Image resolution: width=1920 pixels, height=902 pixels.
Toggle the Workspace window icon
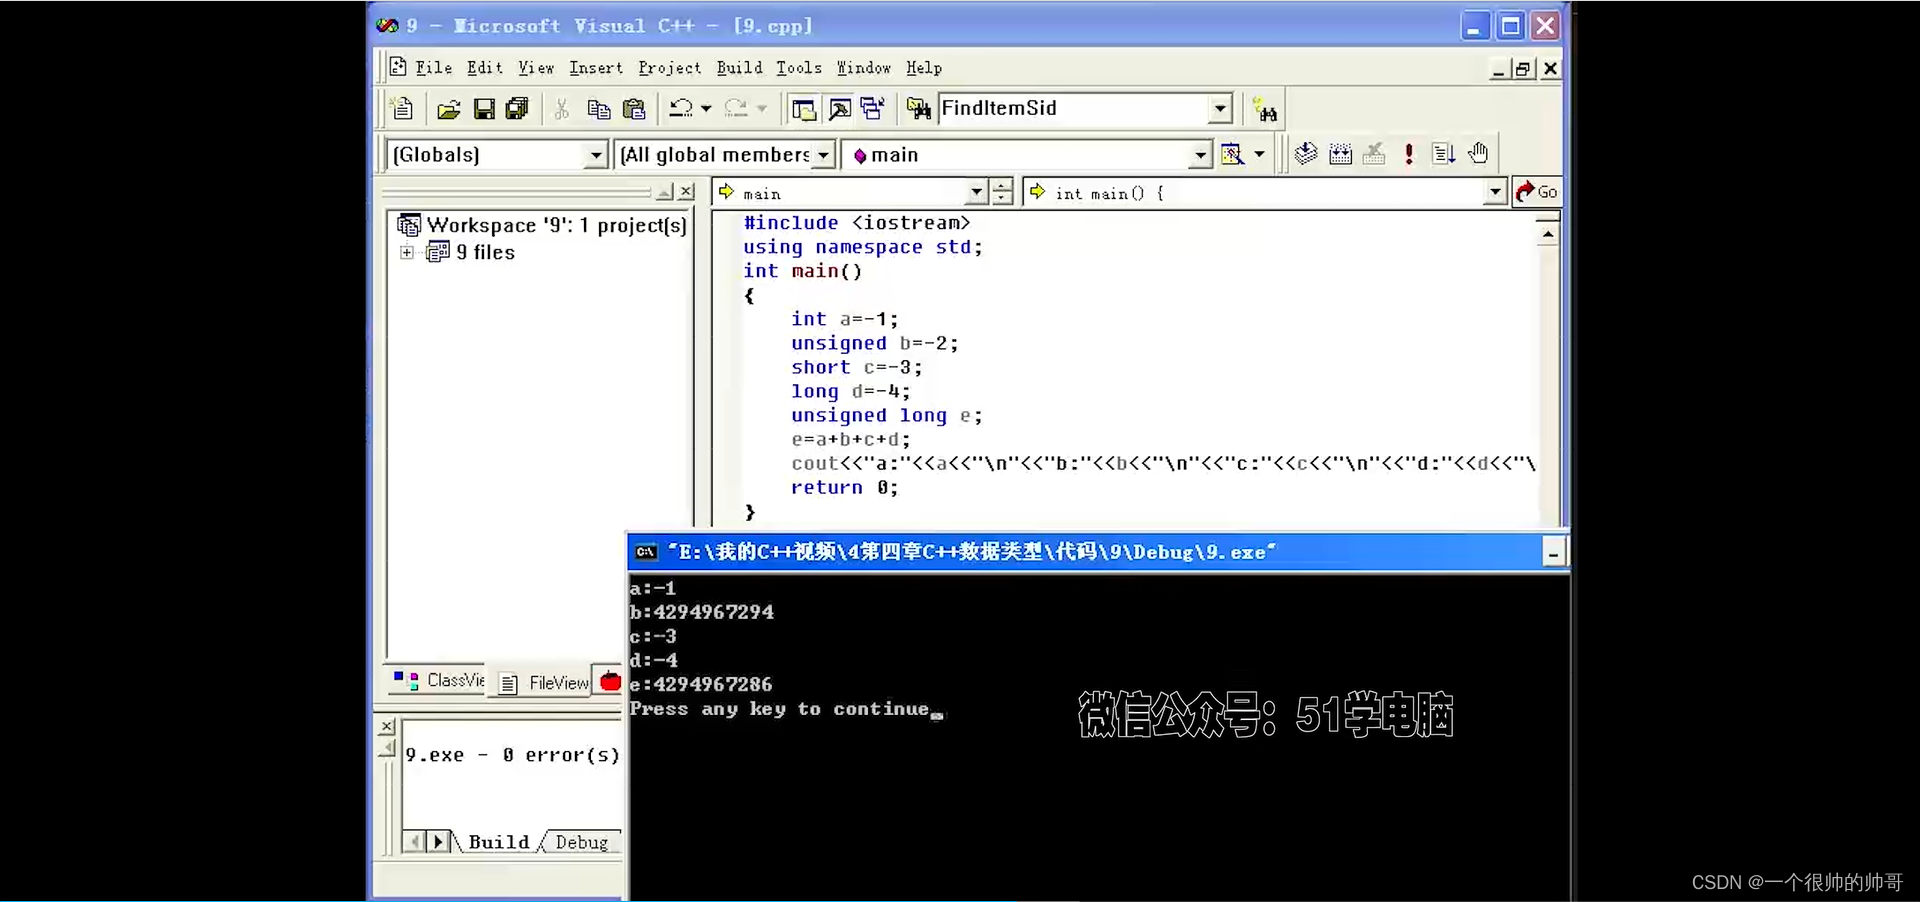point(803,109)
